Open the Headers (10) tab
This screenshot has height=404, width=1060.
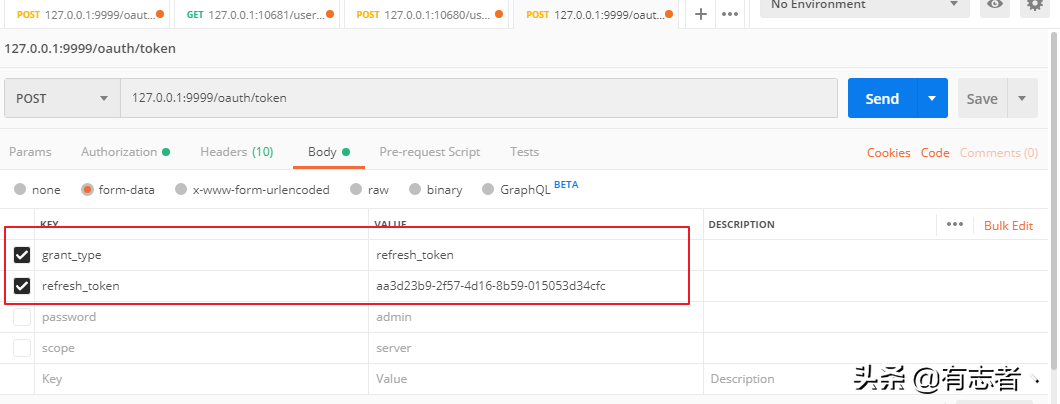(237, 152)
